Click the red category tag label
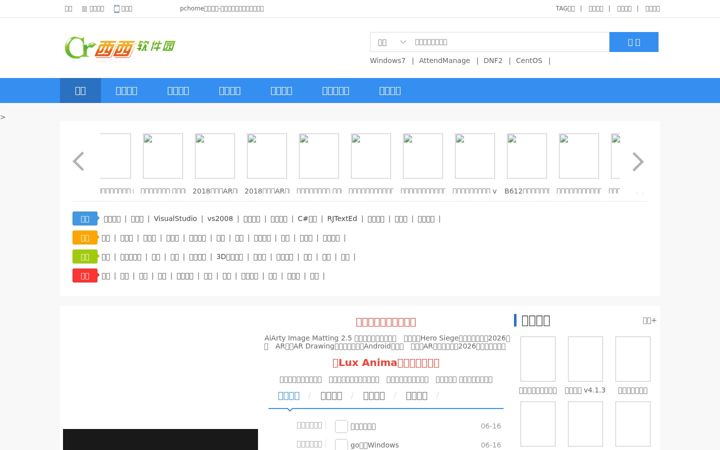The image size is (720, 450). (85, 276)
